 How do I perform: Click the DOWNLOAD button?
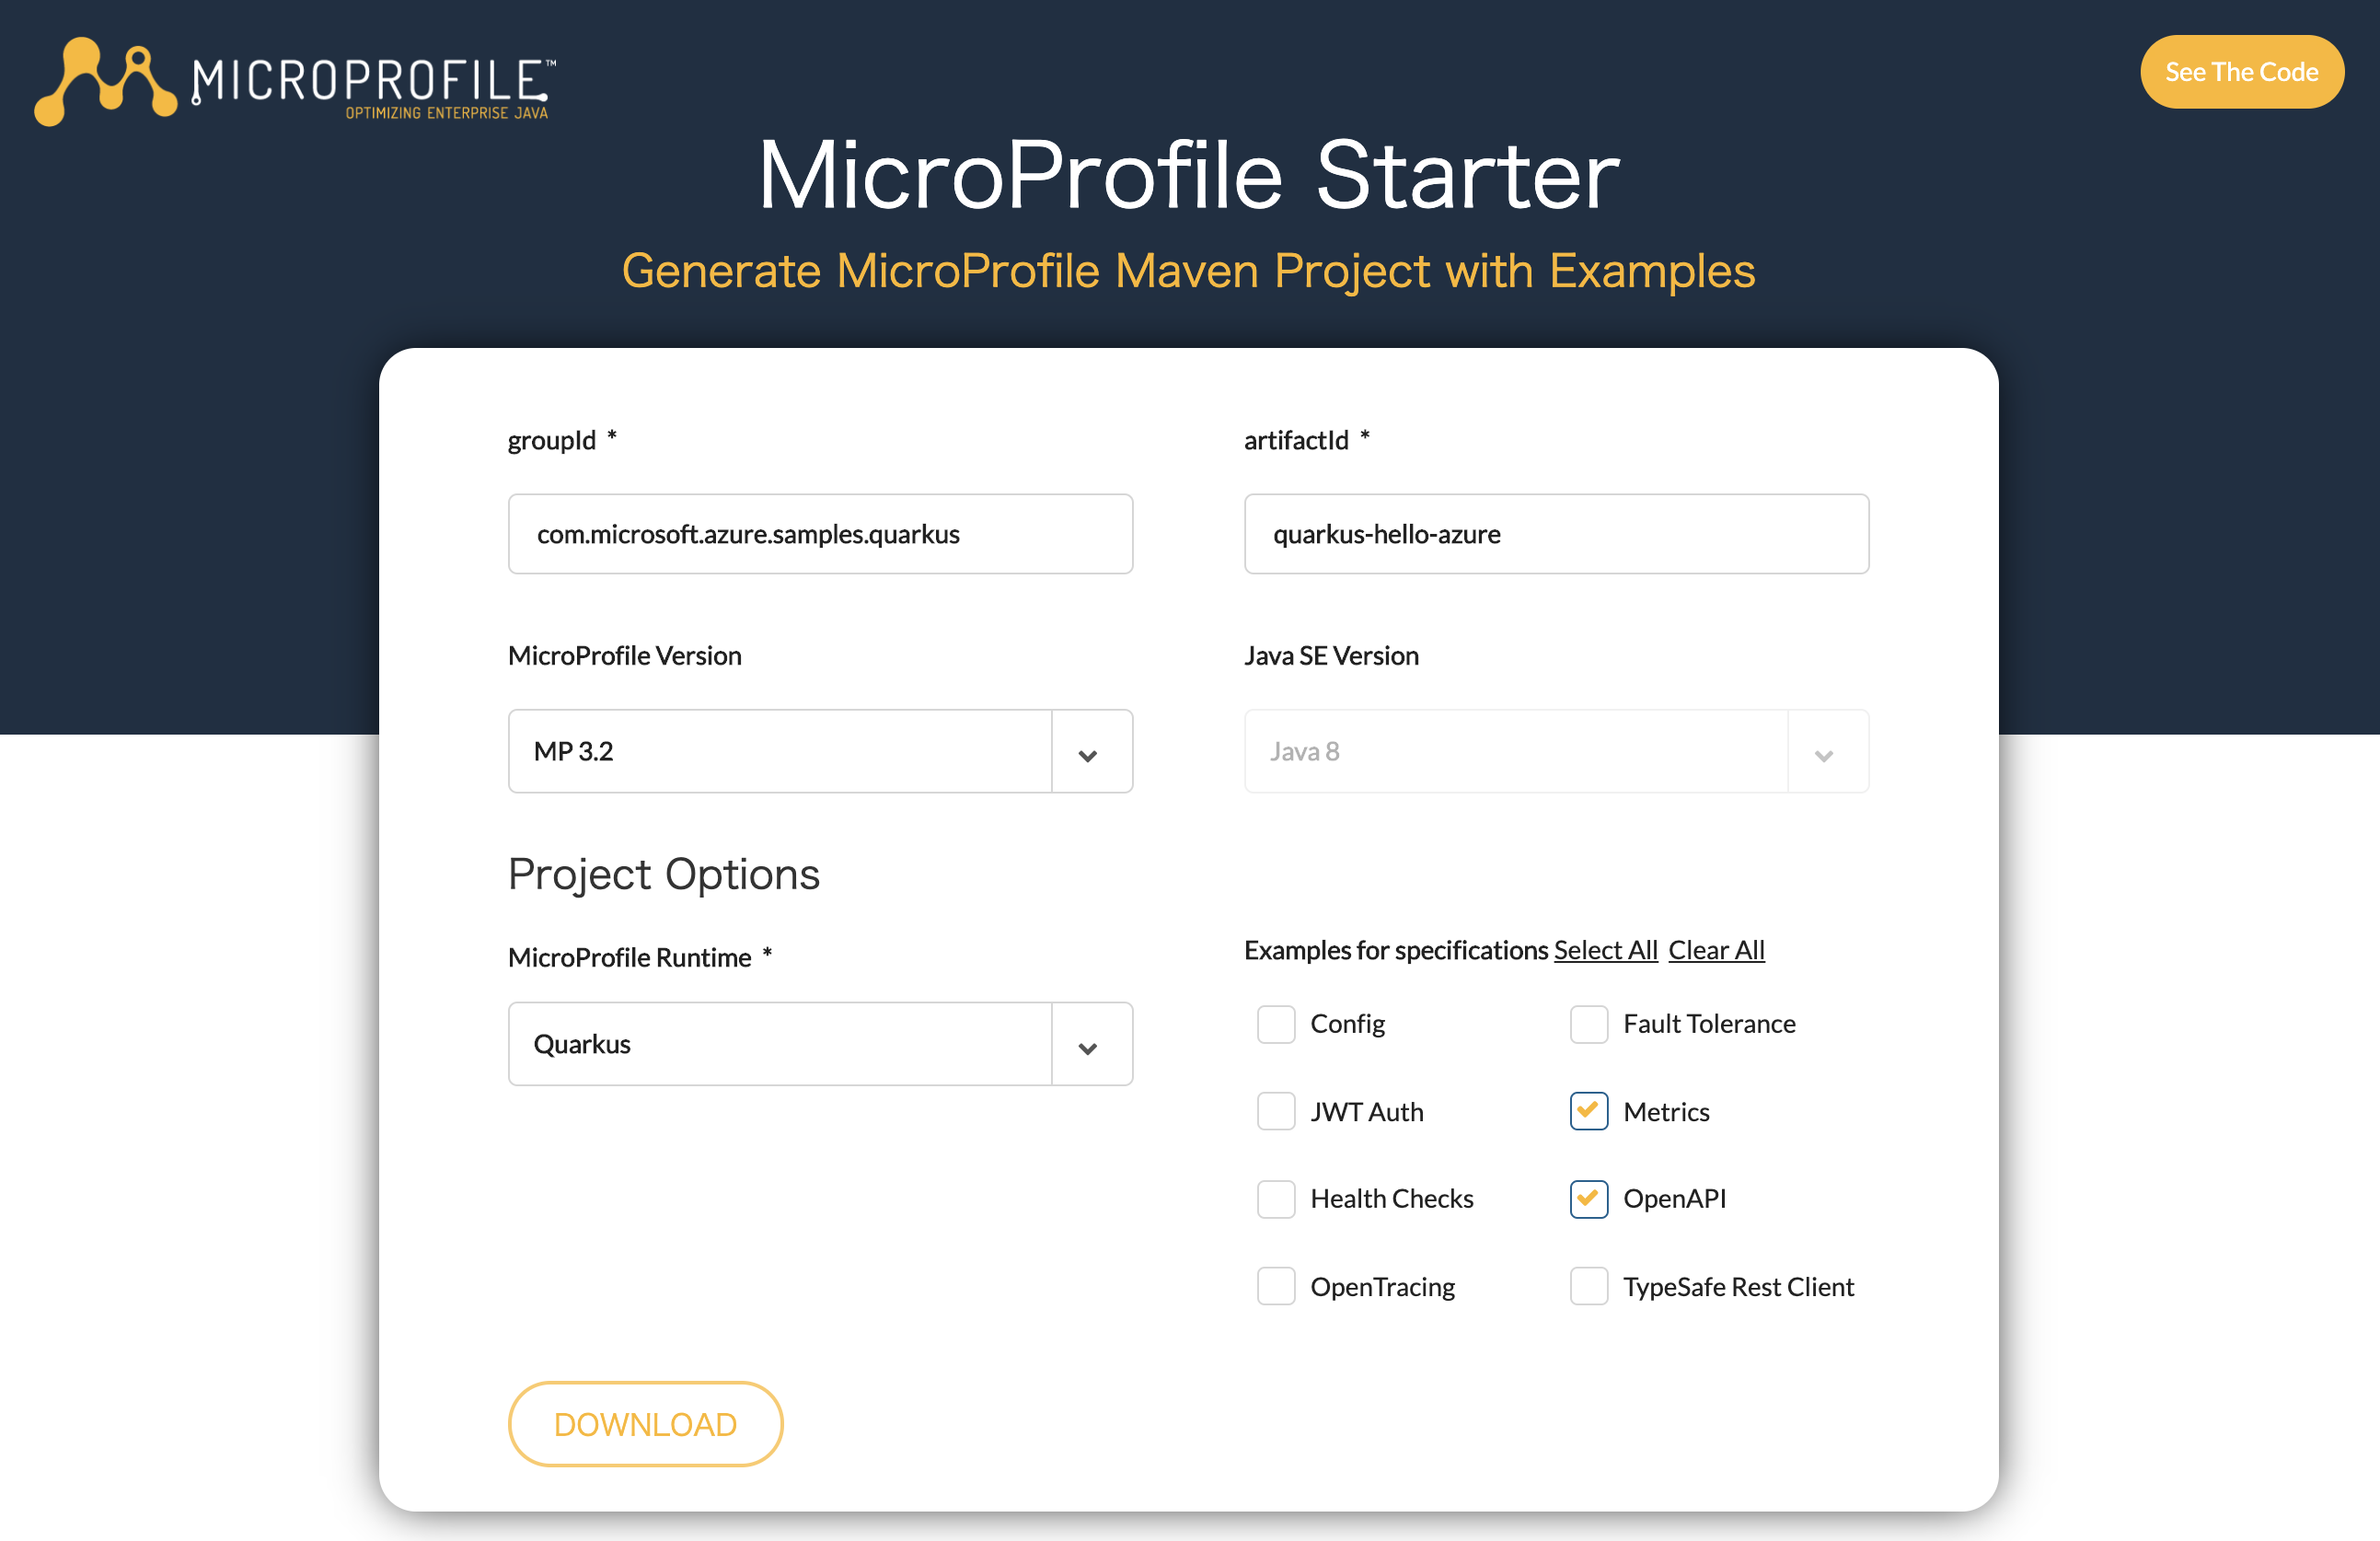point(645,1423)
